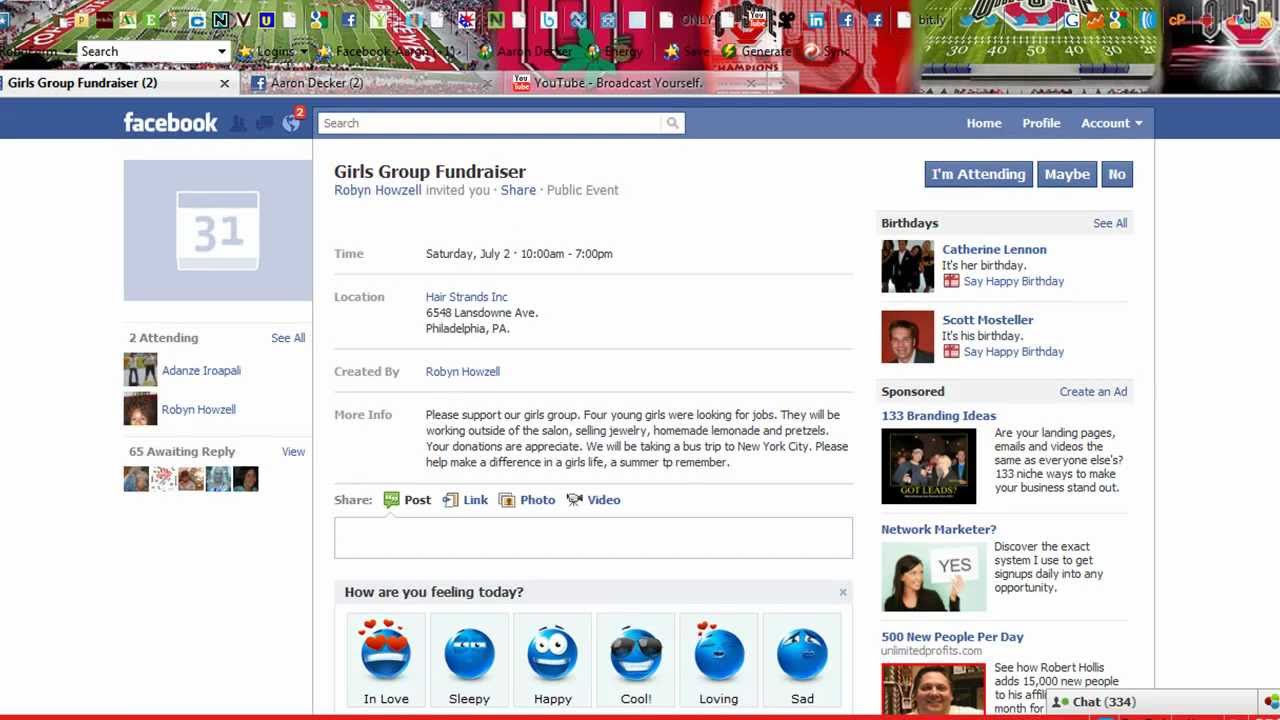Open the Profile link in header
Image resolution: width=1280 pixels, height=720 pixels.
pos(1041,123)
